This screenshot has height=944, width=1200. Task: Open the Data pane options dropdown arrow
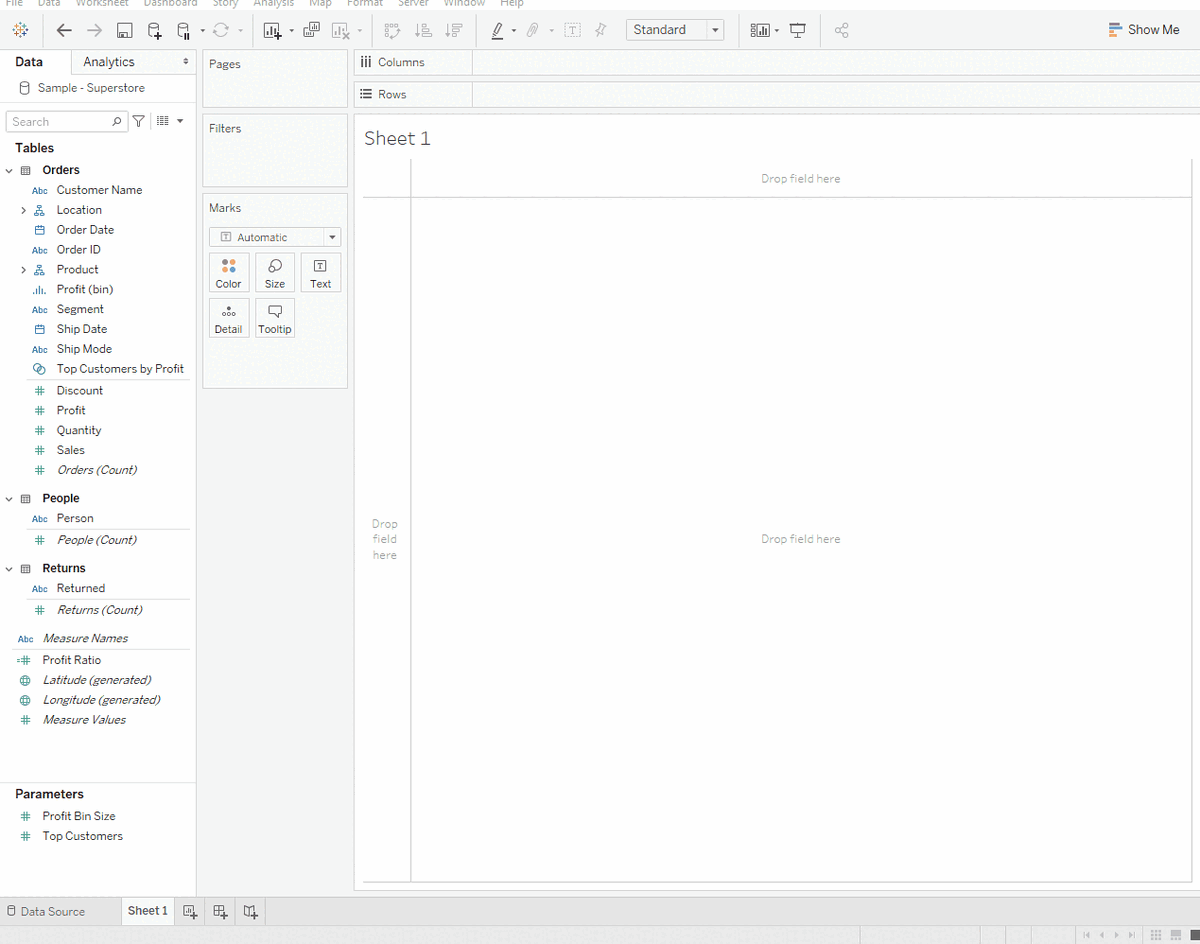tap(180, 121)
